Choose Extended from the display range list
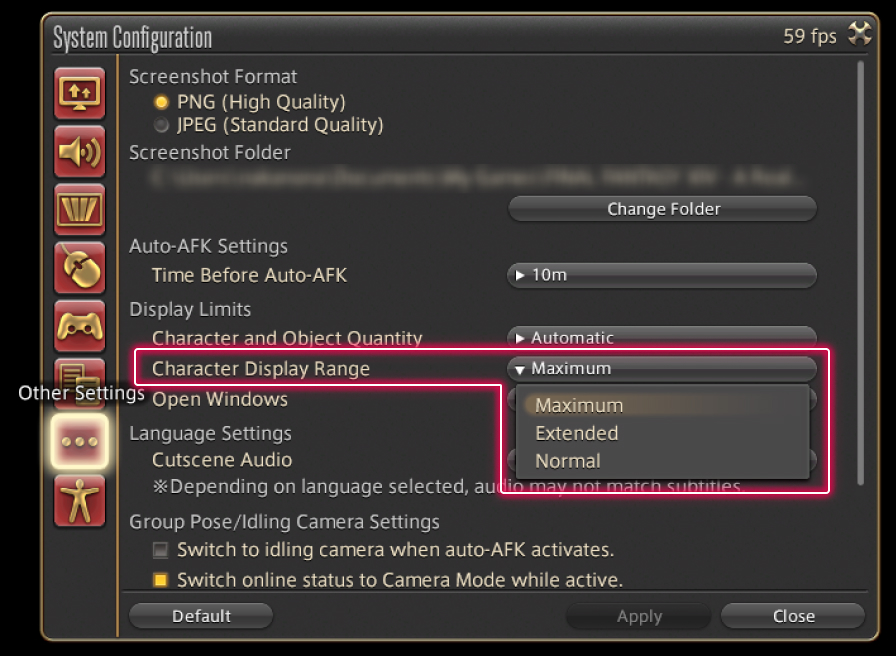 click(577, 434)
